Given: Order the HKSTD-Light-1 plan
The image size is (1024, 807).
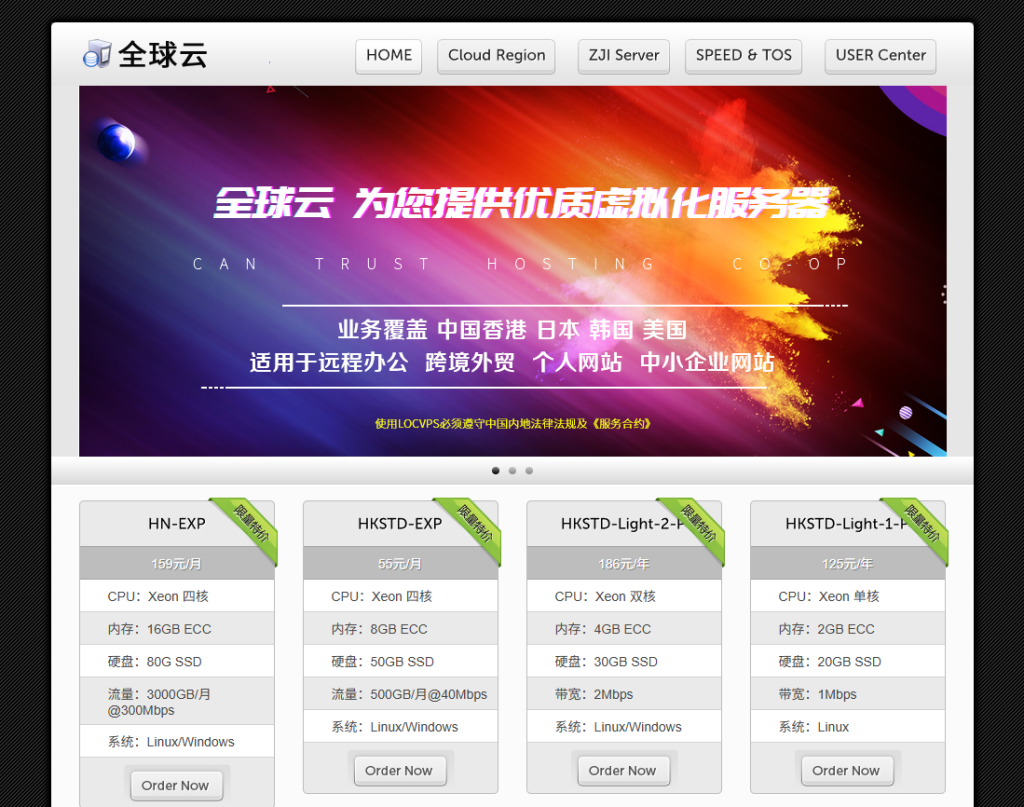Looking at the screenshot, I should 846,770.
